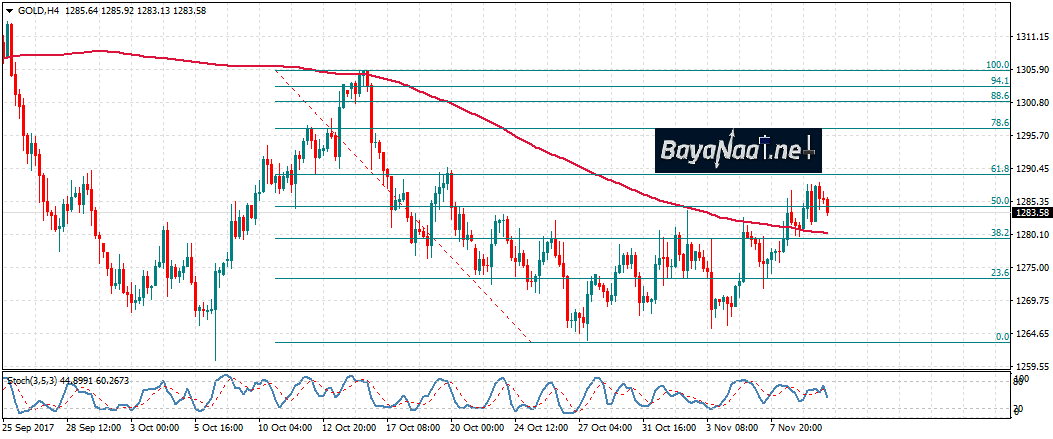Viewport: 1053px width, 439px height.
Task: Select the 0.0 Fibonacci level label
Action: point(1002,337)
